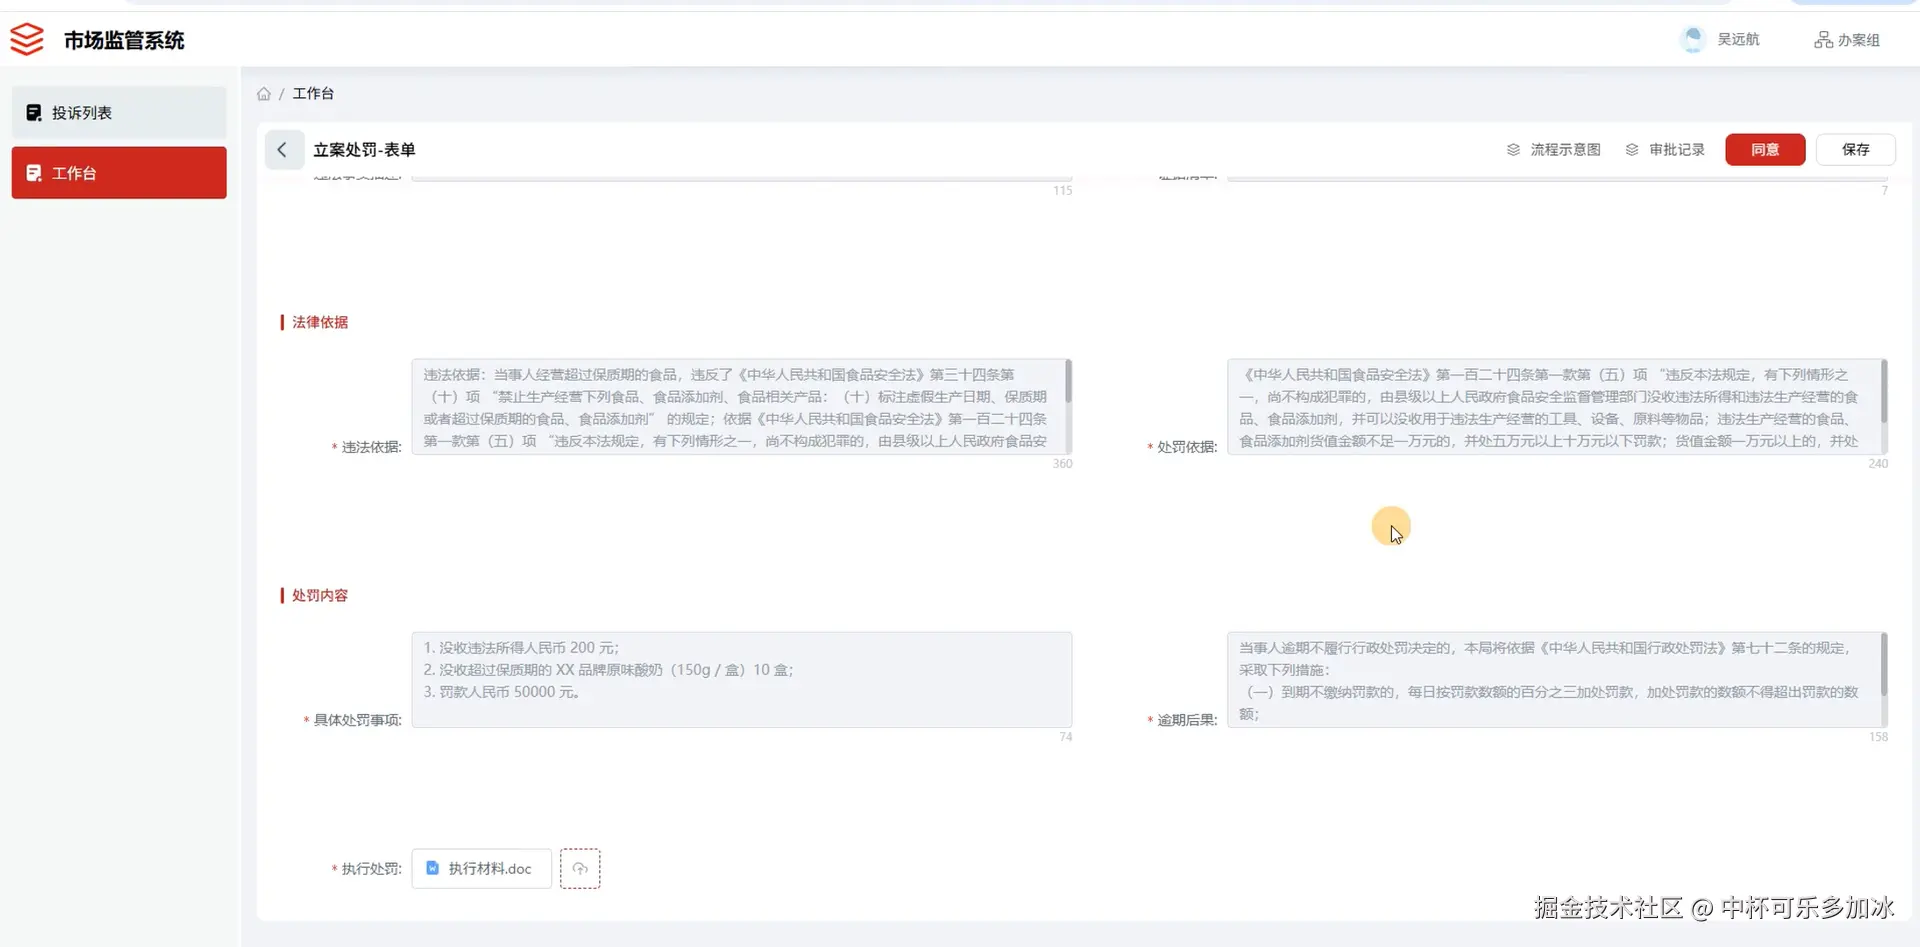Go back using the left chevron button
The height and width of the screenshot is (947, 1920).
coord(284,150)
